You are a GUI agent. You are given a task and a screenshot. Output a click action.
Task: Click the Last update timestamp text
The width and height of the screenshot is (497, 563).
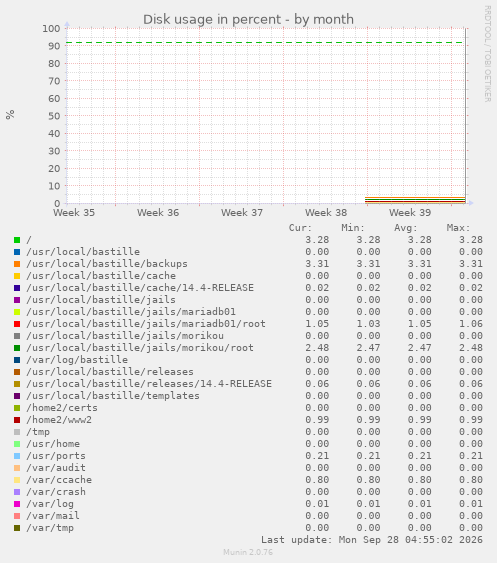tap(372, 540)
